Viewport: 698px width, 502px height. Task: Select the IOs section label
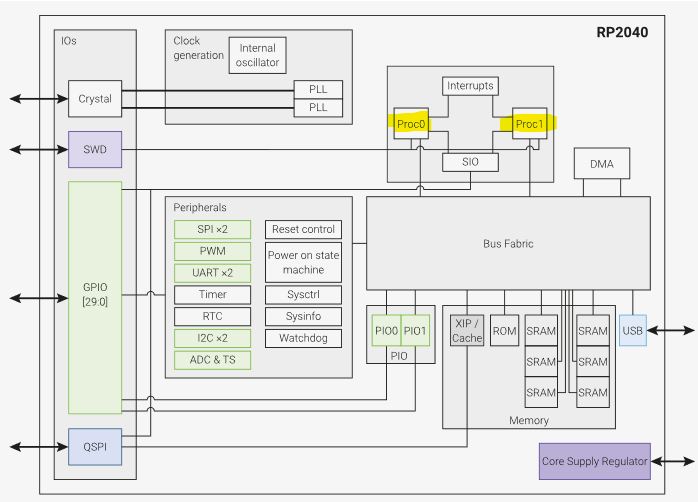[x=69, y=41]
